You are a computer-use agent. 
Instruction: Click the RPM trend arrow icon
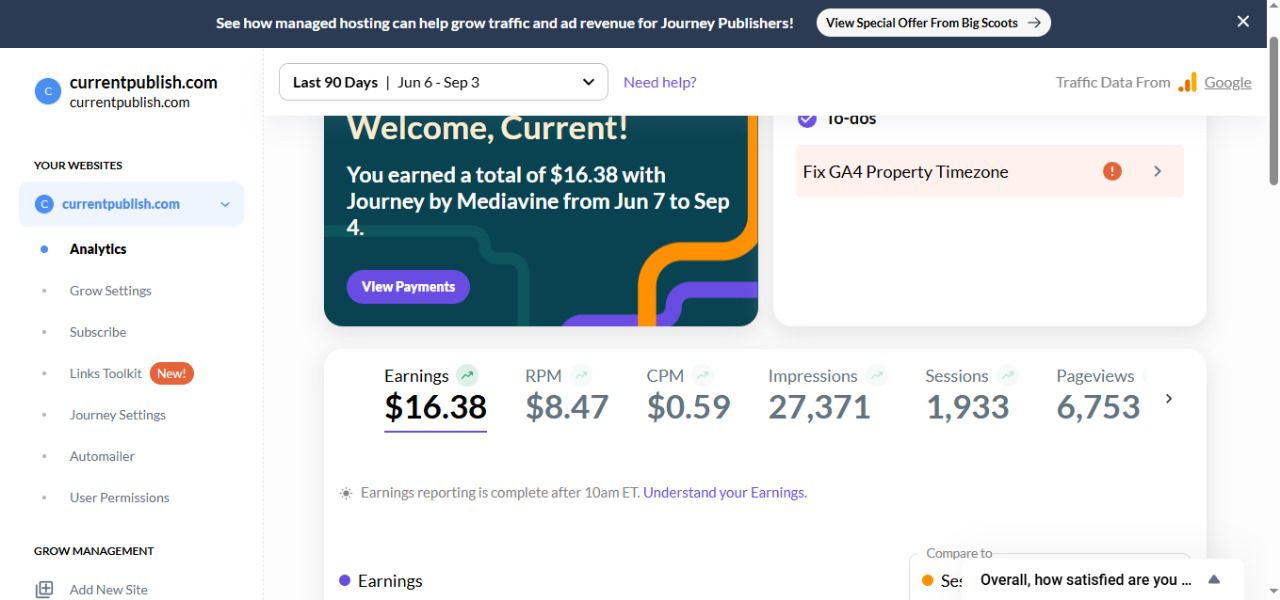click(581, 376)
